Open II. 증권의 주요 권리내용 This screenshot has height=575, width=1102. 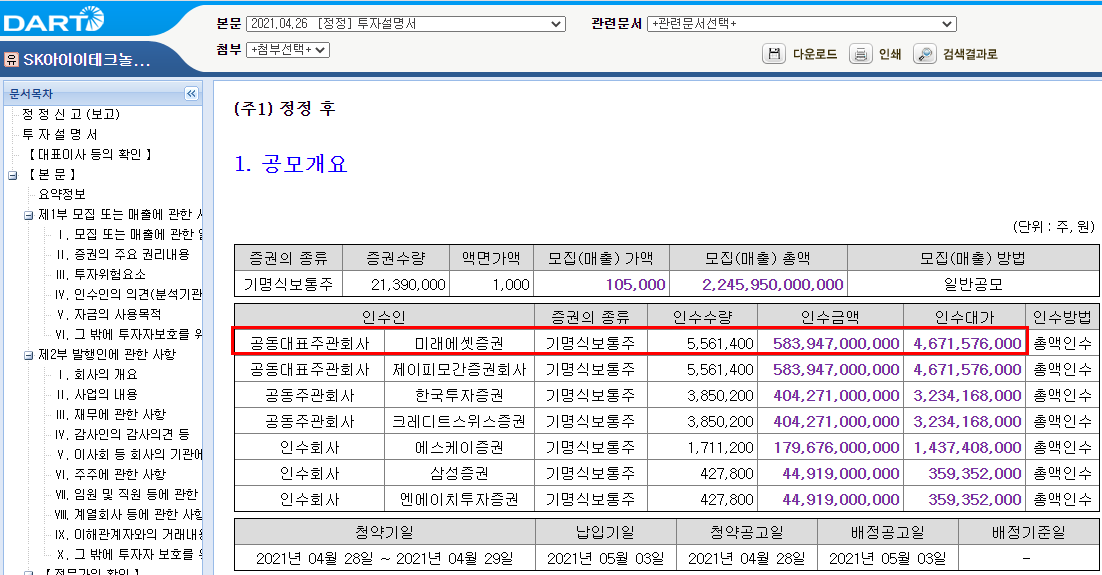coord(123,254)
